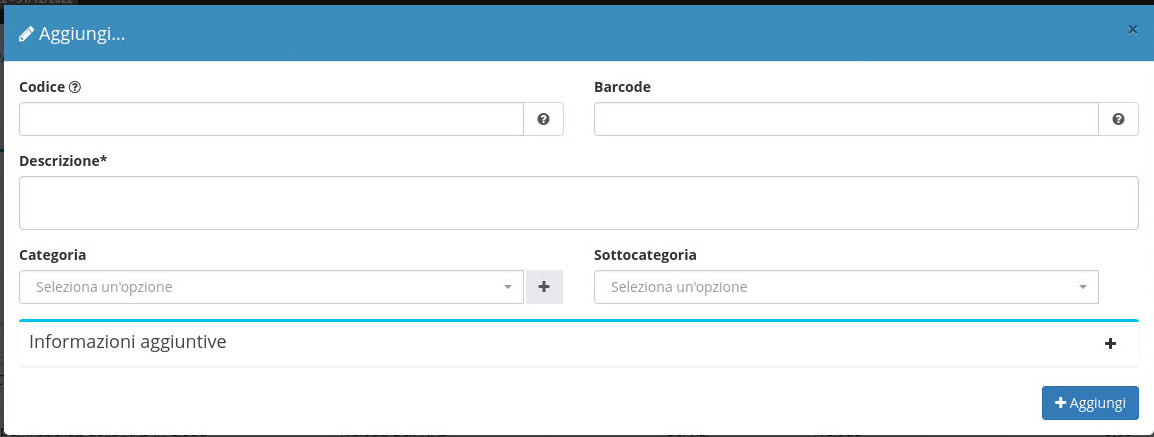
Task: Click the Aggiungi... dialog title text
Action: coord(82,34)
